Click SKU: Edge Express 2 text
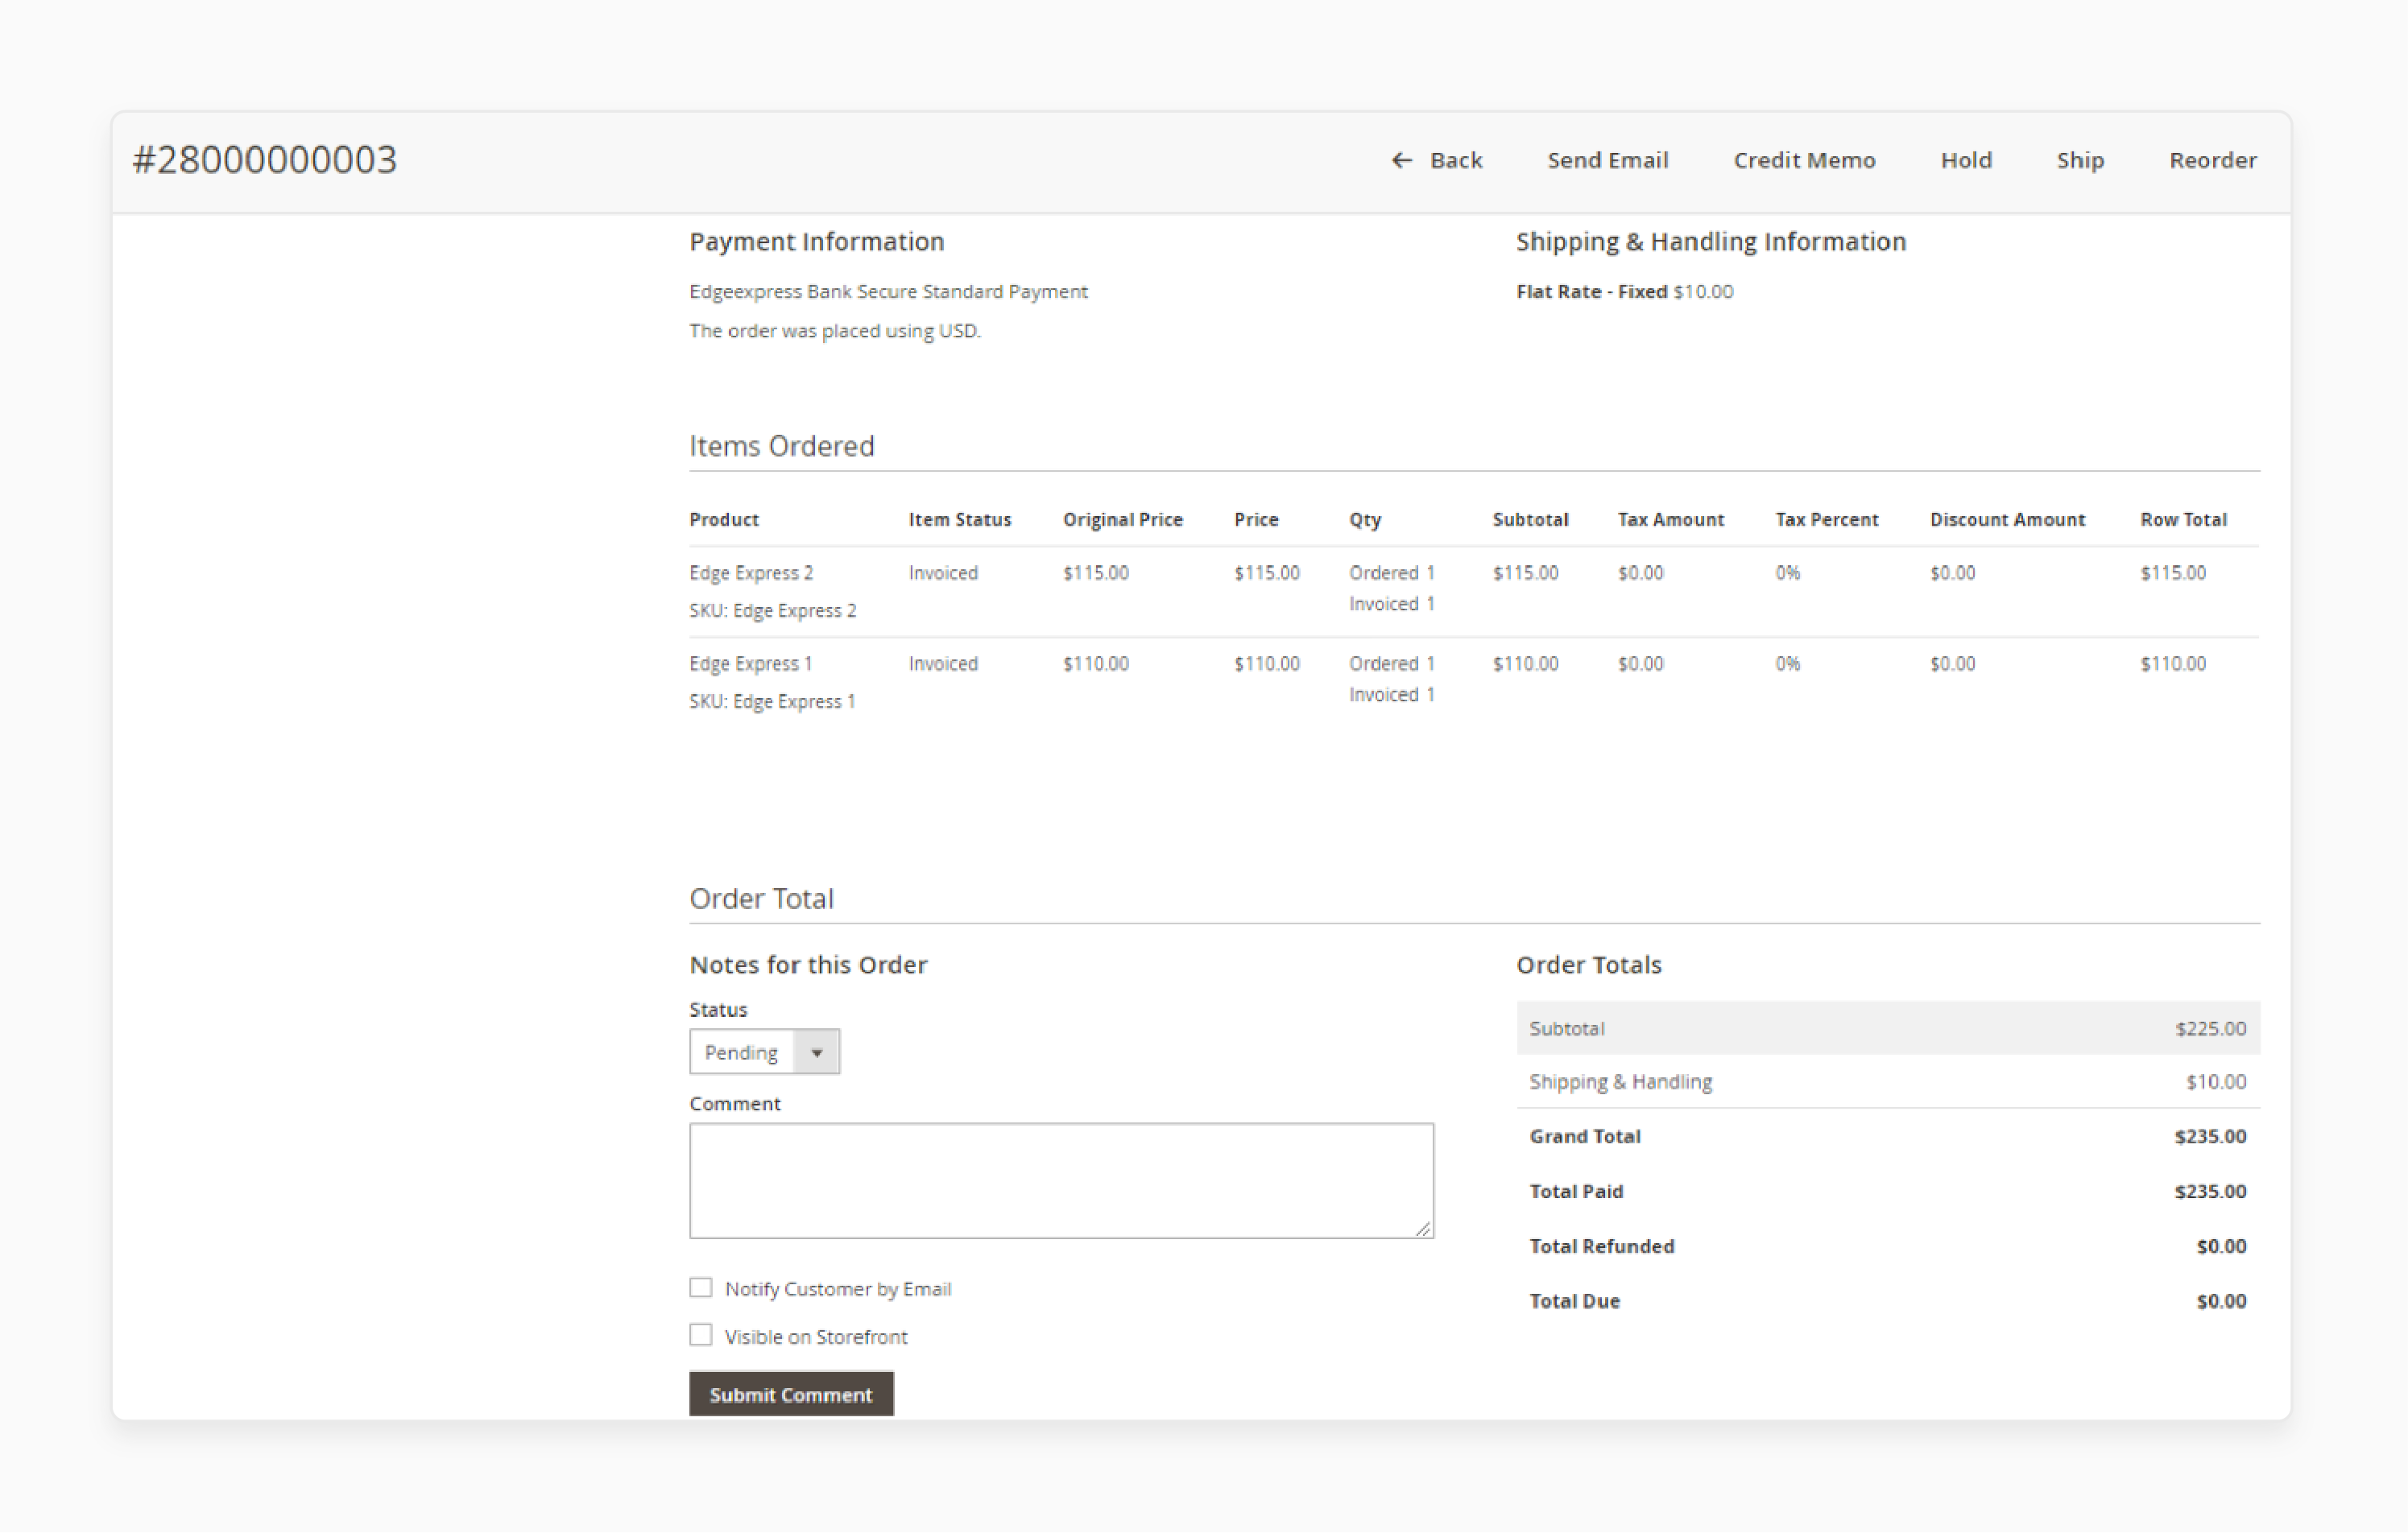 click(772, 610)
